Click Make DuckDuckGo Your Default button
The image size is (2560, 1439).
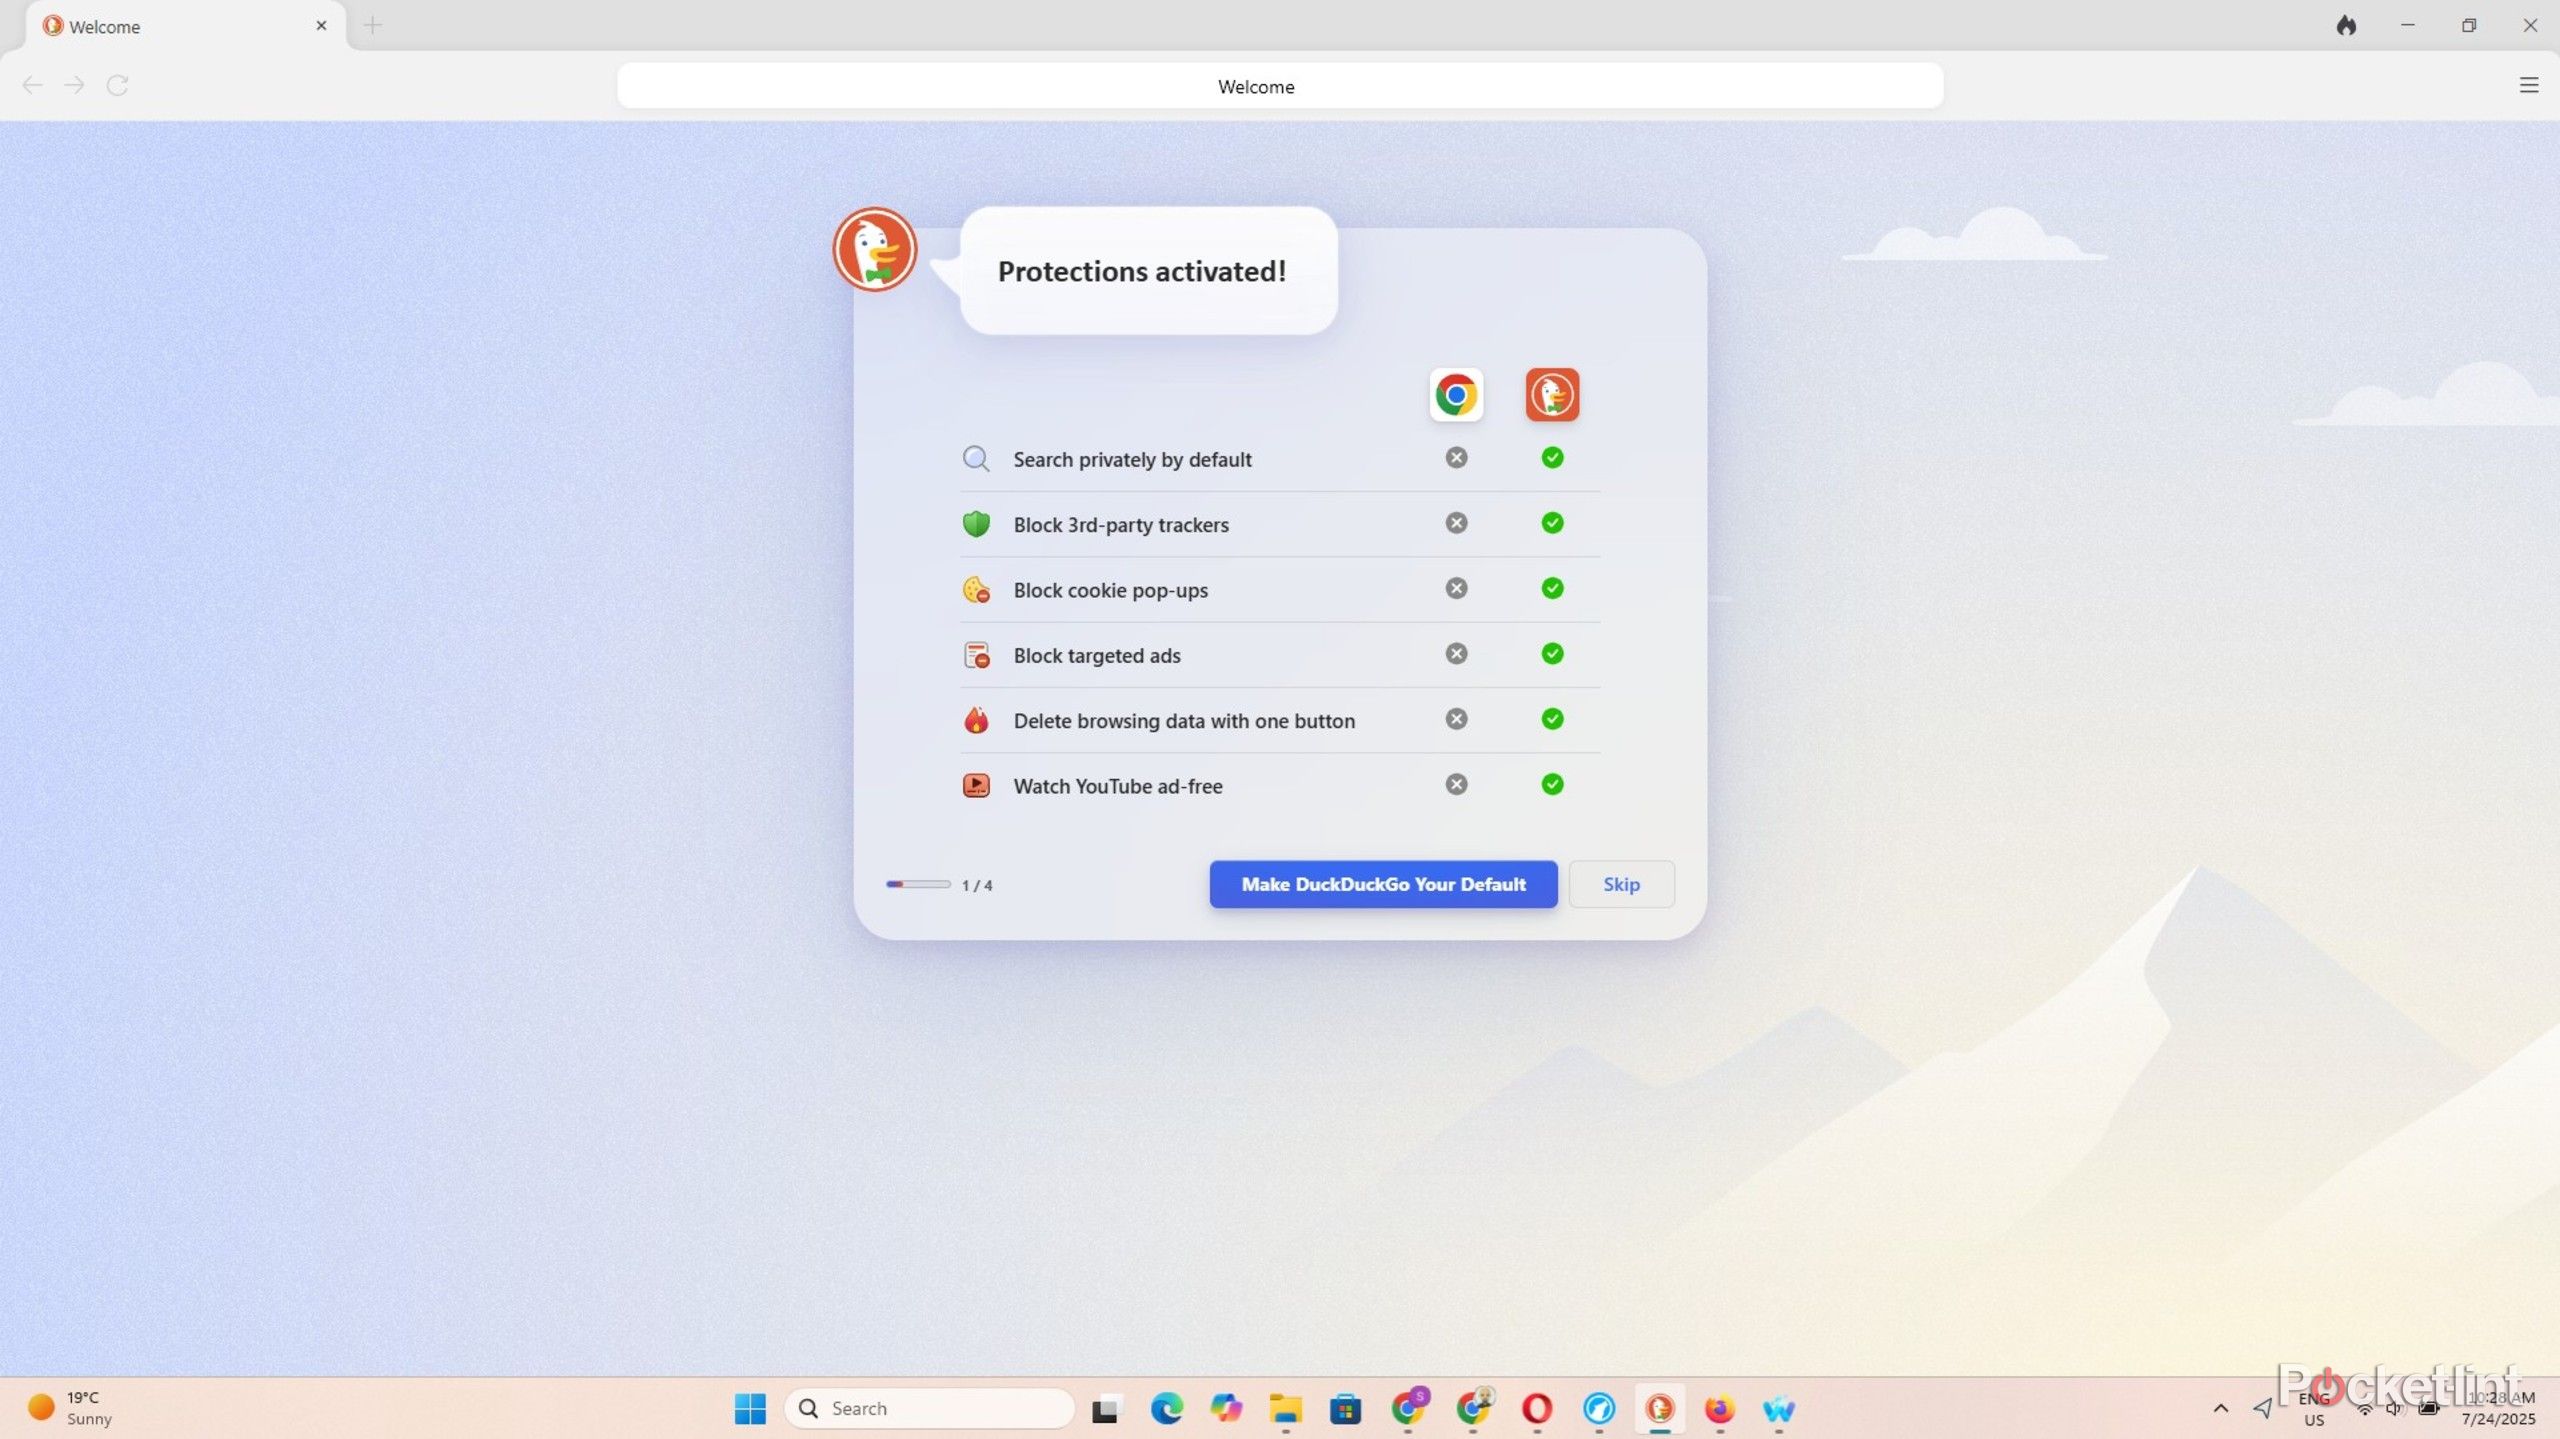point(1383,884)
